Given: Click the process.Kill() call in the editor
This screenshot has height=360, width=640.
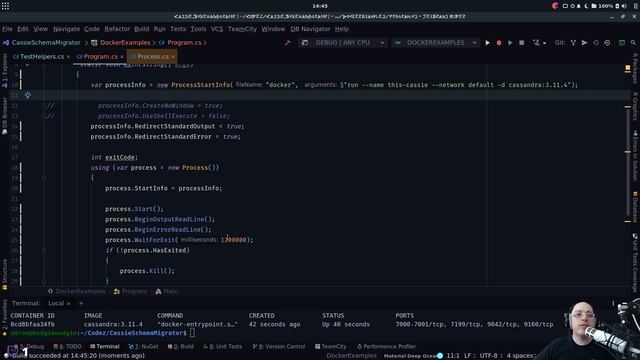Looking at the screenshot, I should pyautogui.click(x=147, y=271).
